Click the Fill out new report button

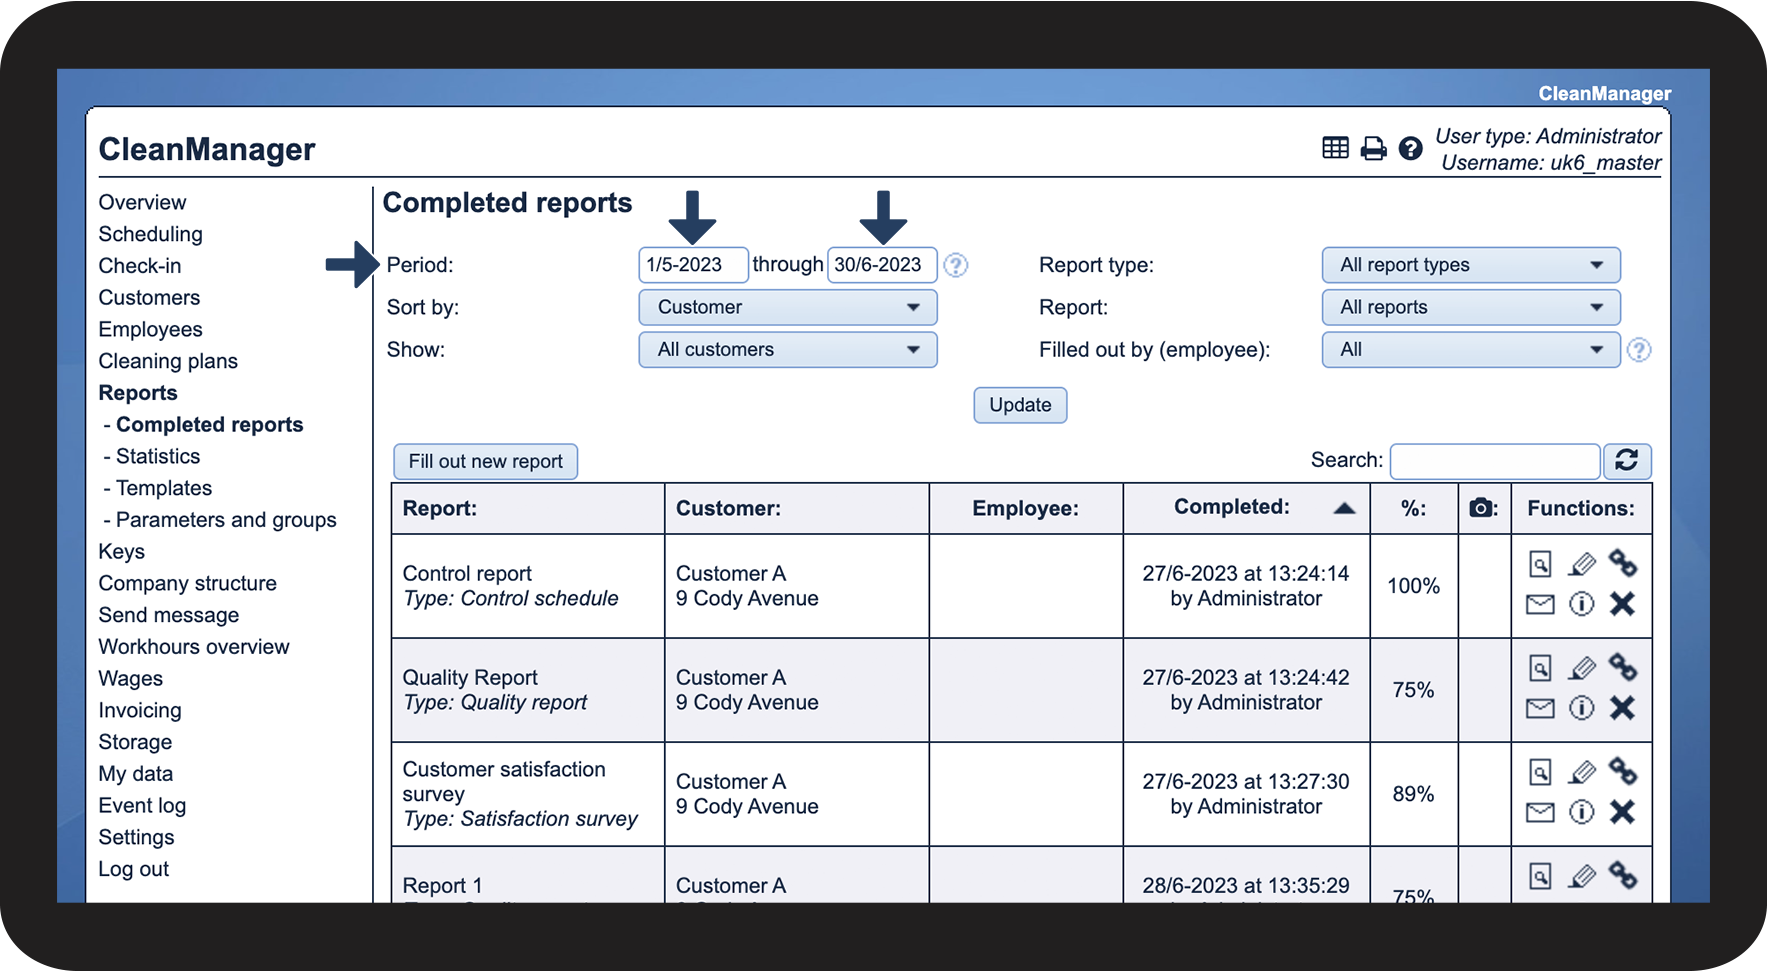[485, 461]
